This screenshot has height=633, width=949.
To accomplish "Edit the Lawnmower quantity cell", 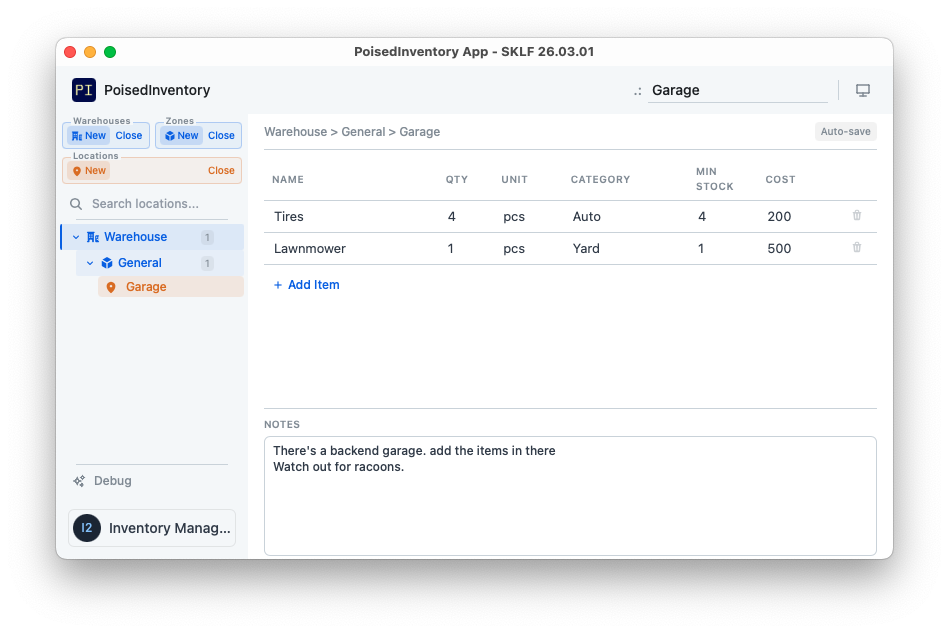I will (450, 249).
